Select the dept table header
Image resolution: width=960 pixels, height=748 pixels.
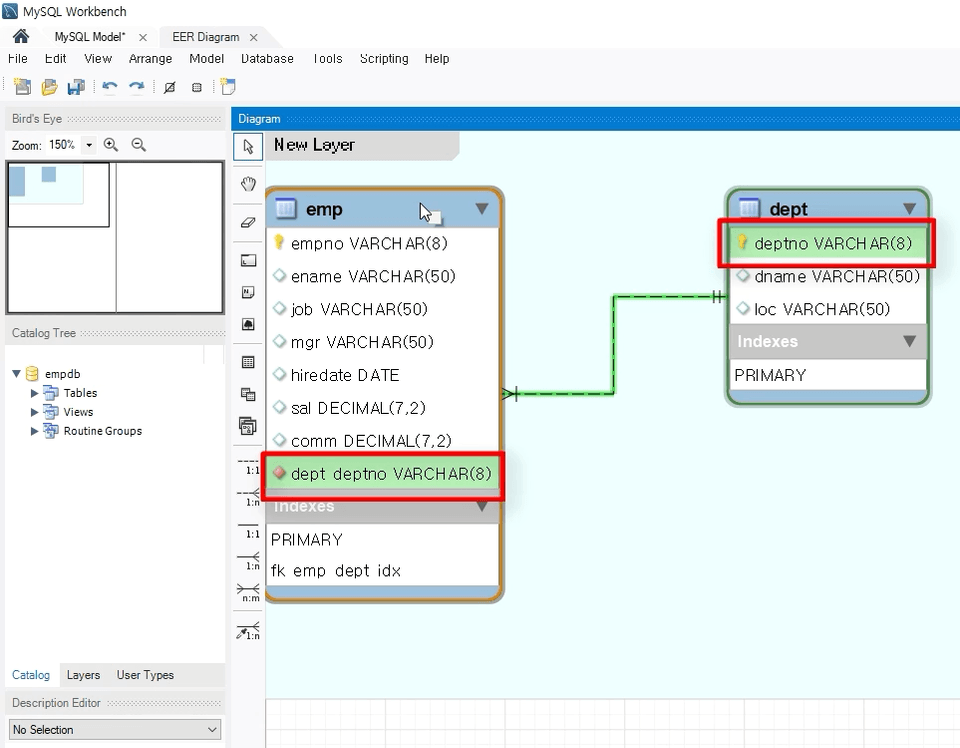pos(828,208)
